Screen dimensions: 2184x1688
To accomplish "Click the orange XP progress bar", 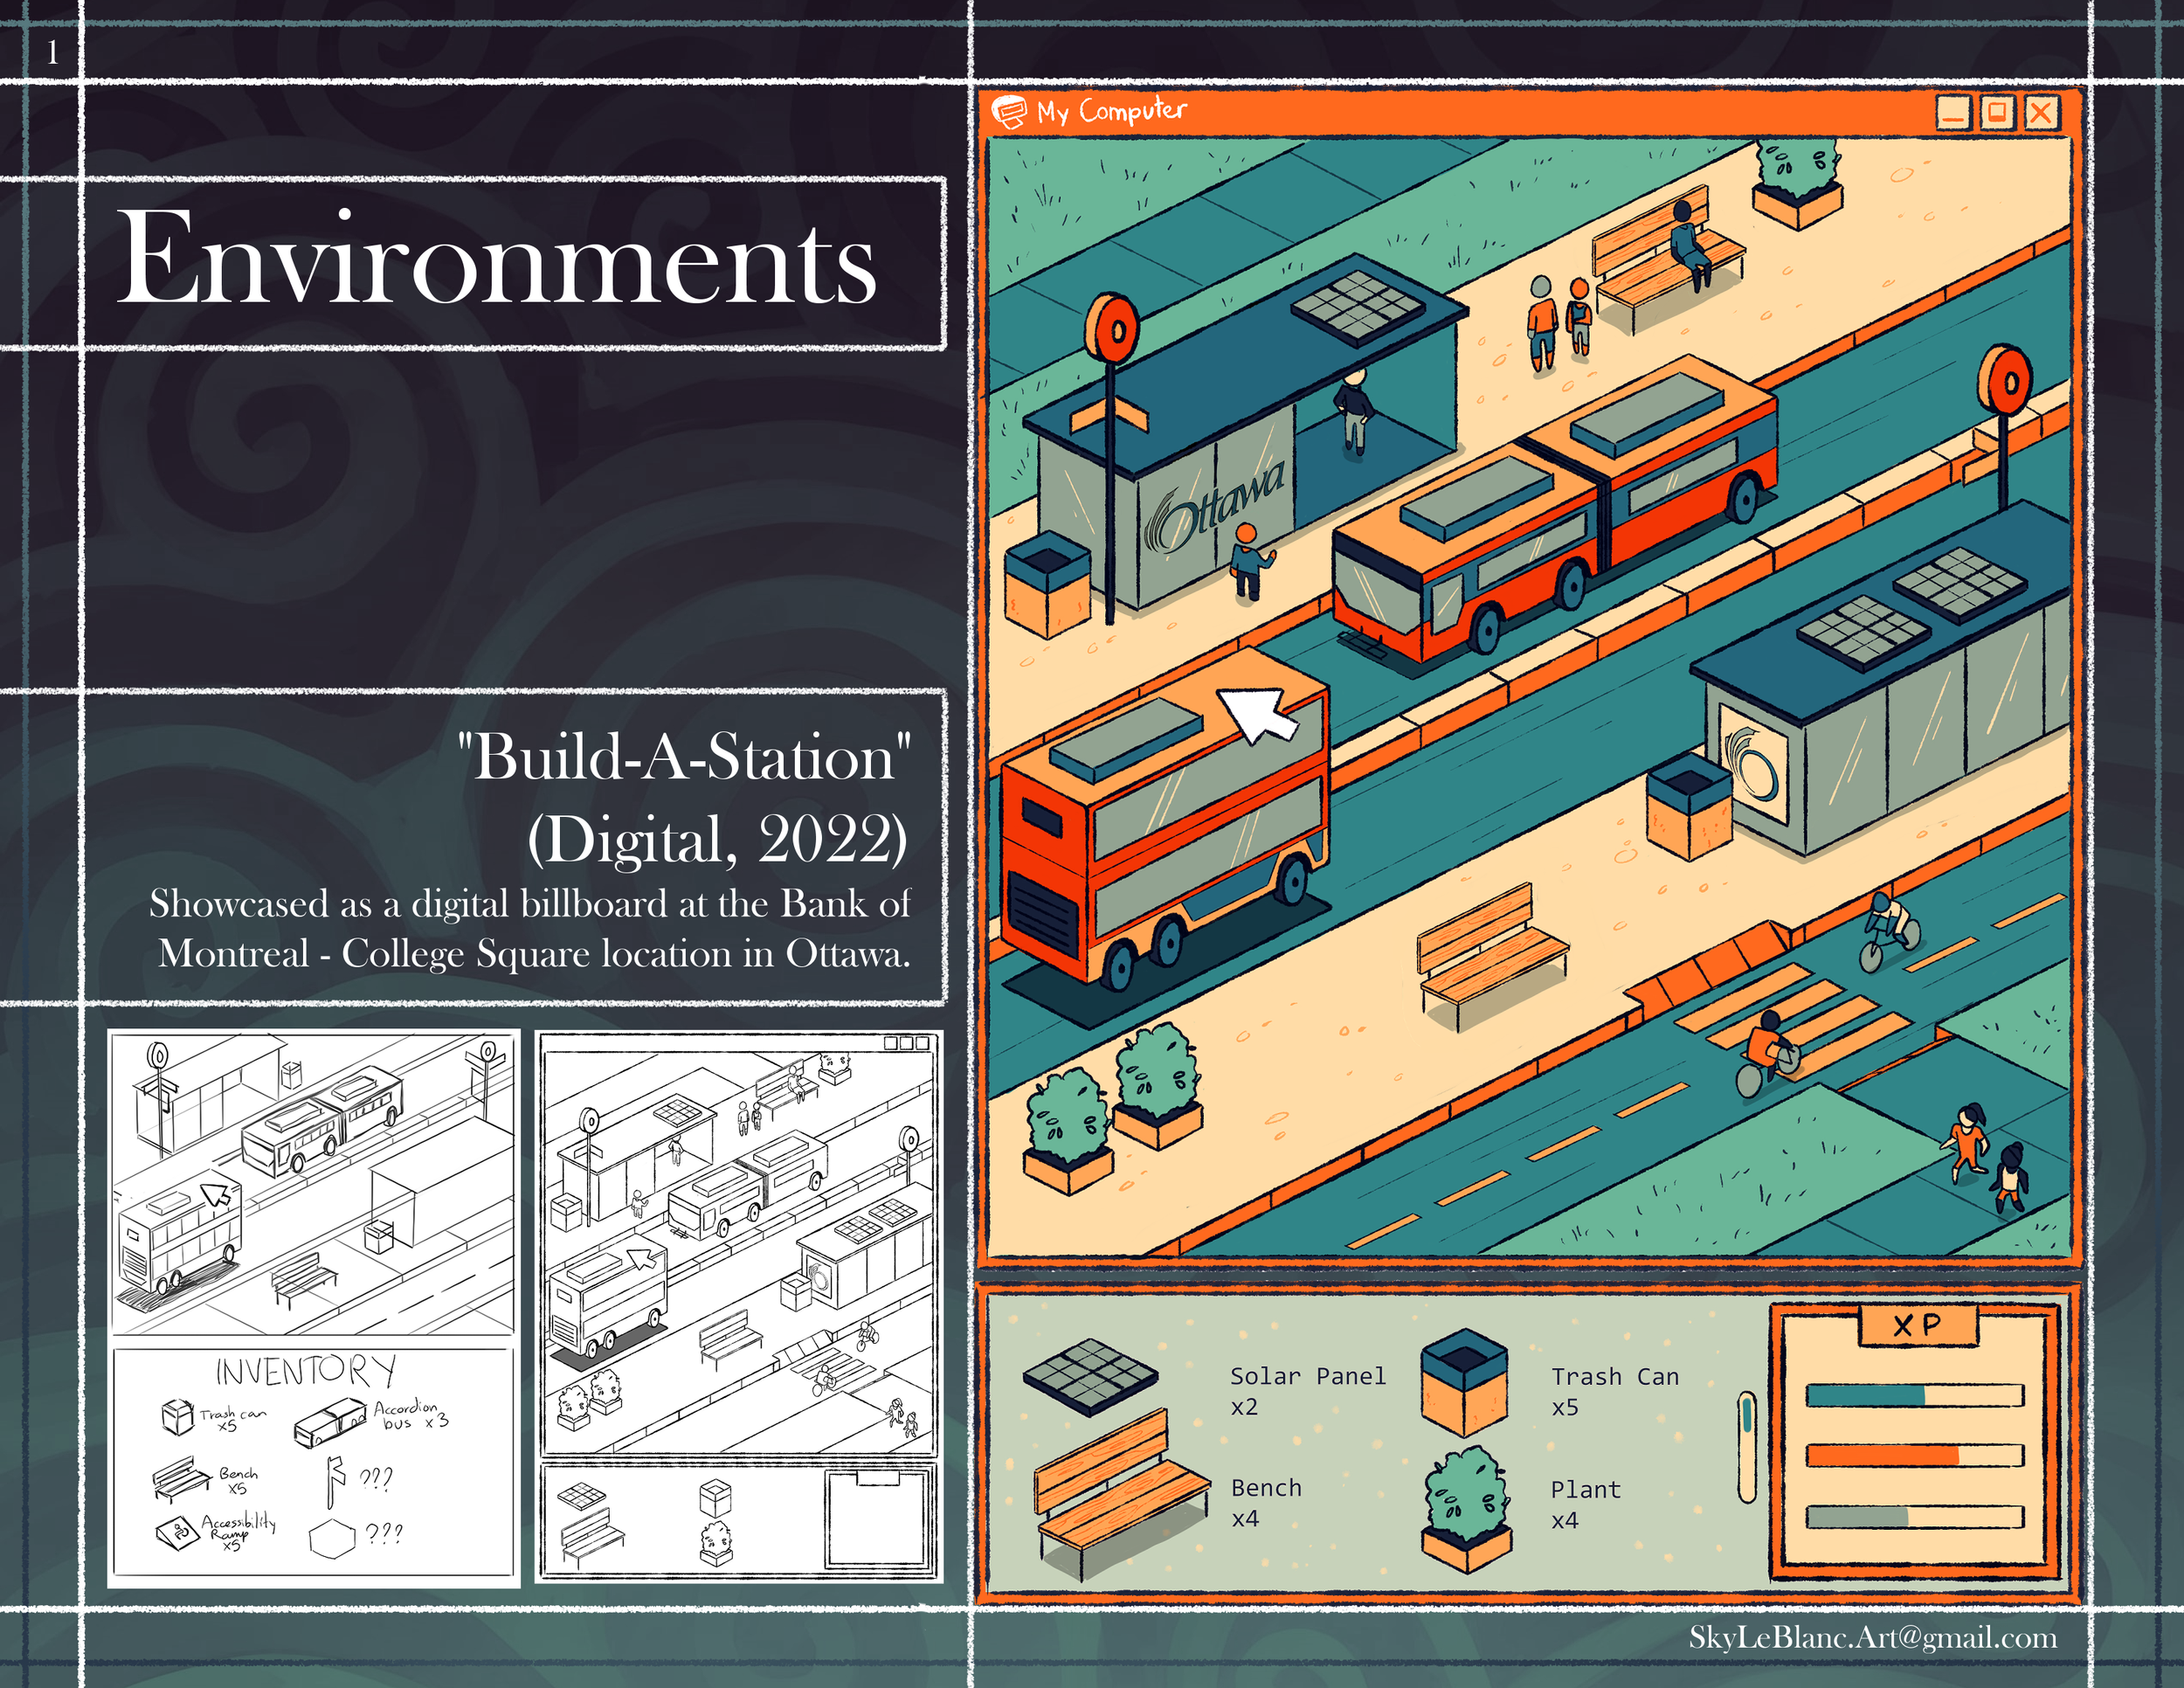I will click(x=1914, y=1455).
